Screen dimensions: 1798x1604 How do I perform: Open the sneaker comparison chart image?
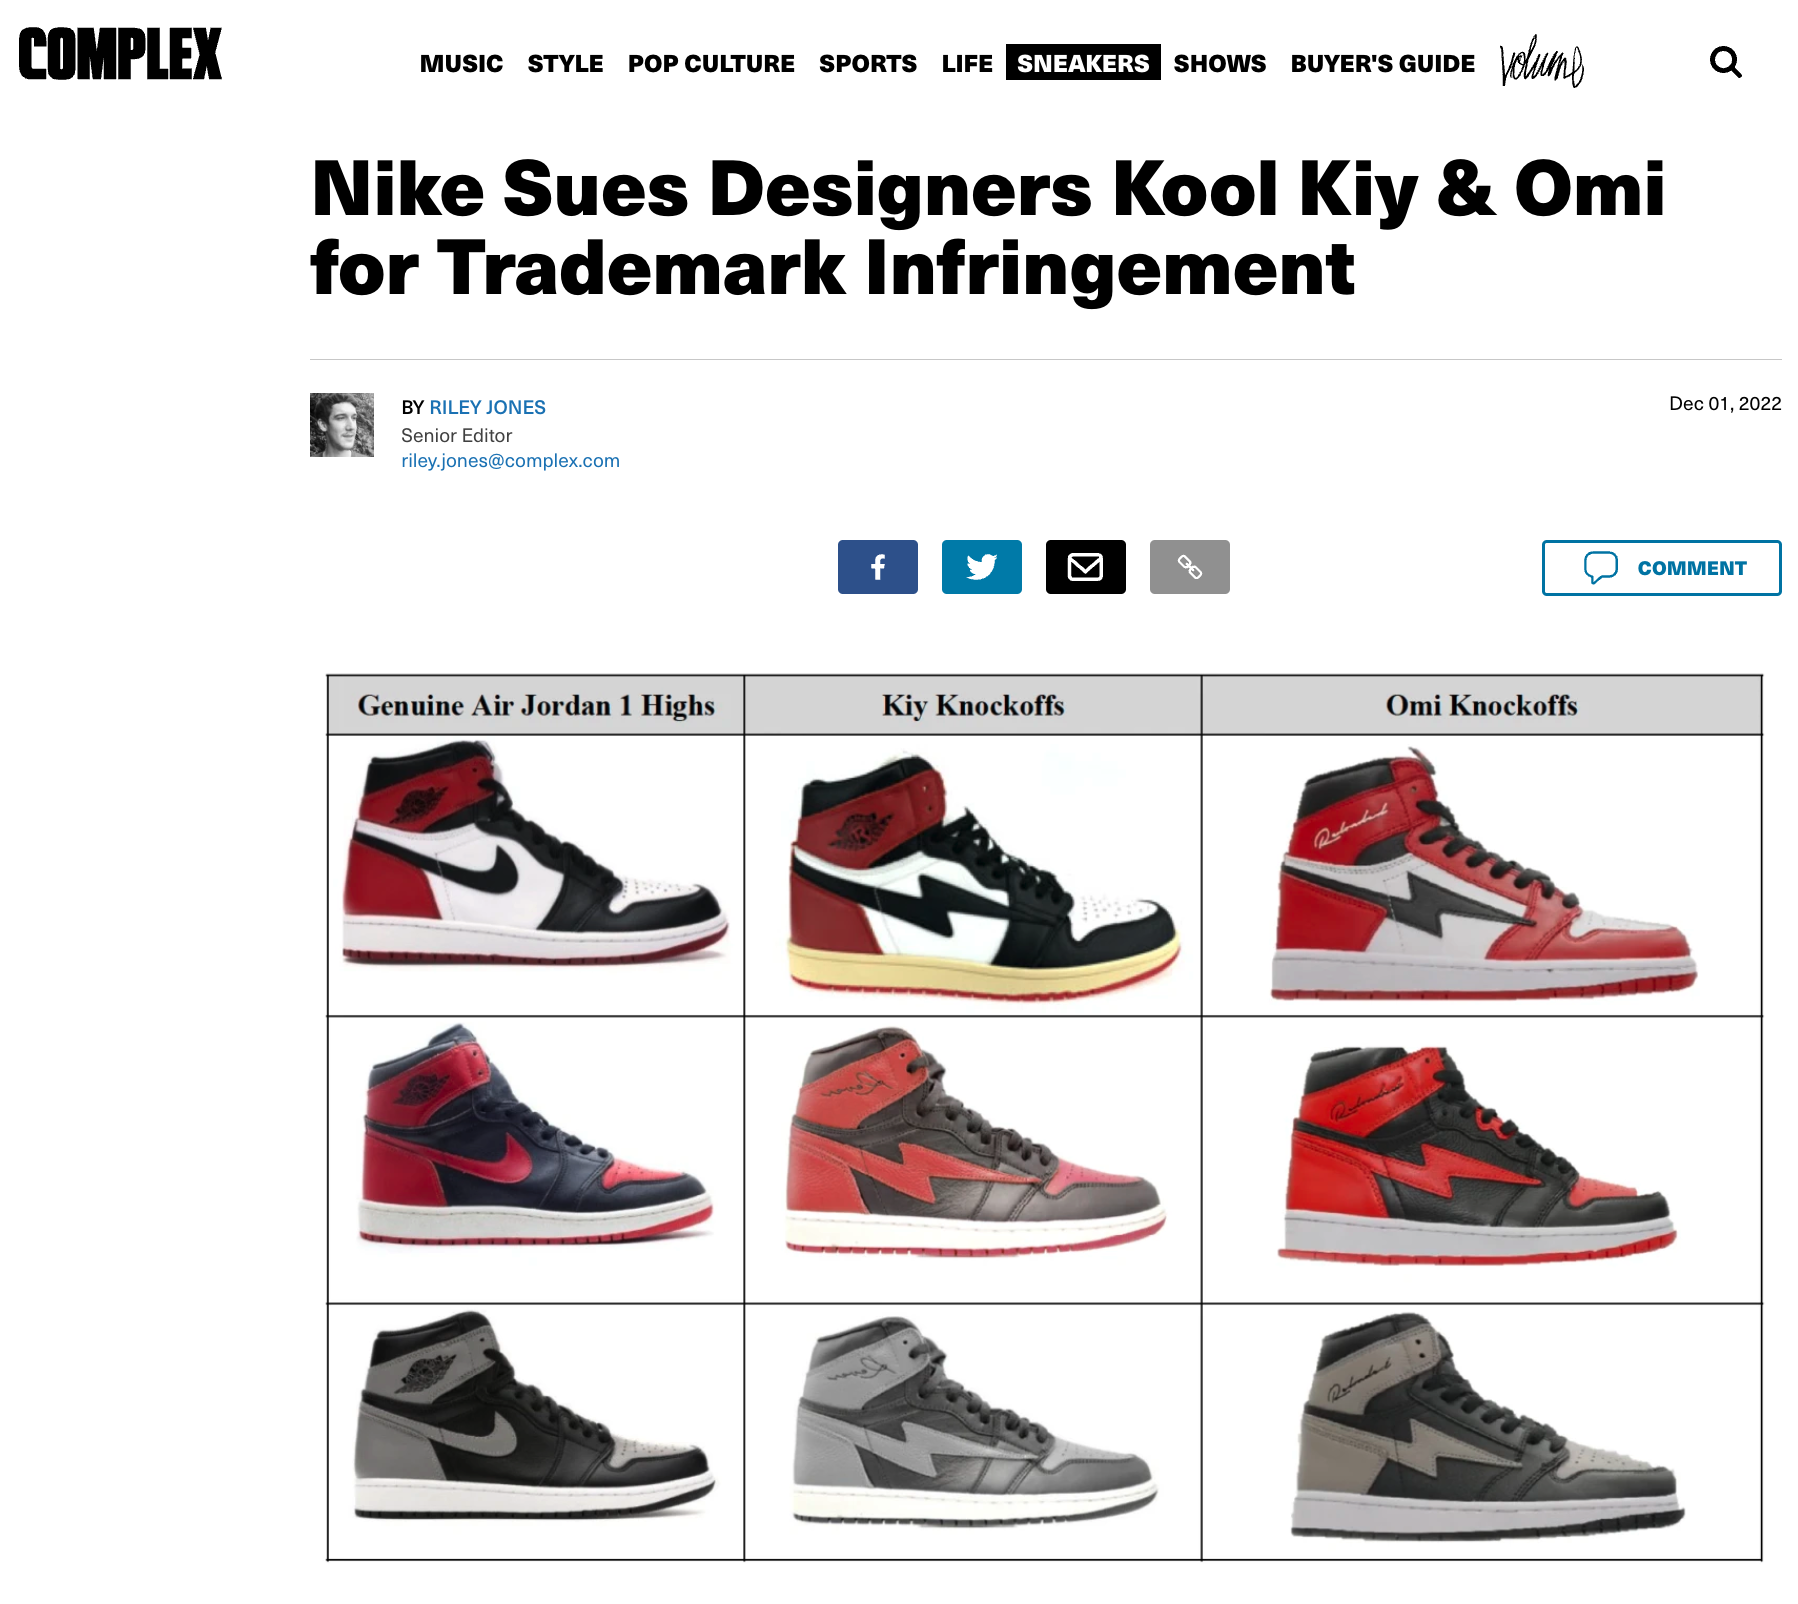tap(1044, 1117)
